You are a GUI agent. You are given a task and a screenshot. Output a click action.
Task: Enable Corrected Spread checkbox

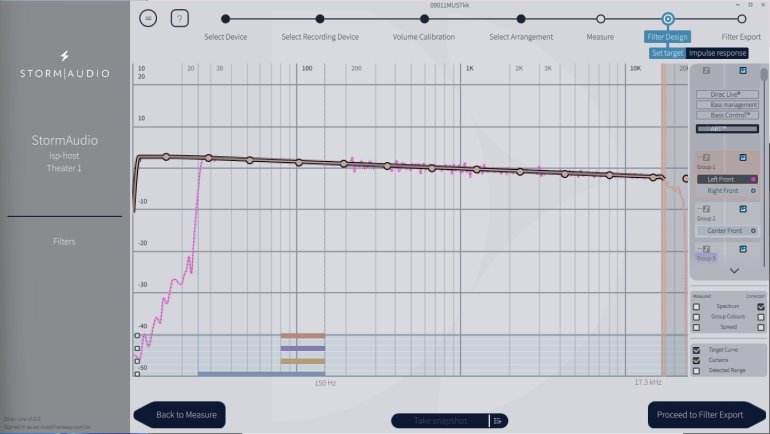point(761,327)
